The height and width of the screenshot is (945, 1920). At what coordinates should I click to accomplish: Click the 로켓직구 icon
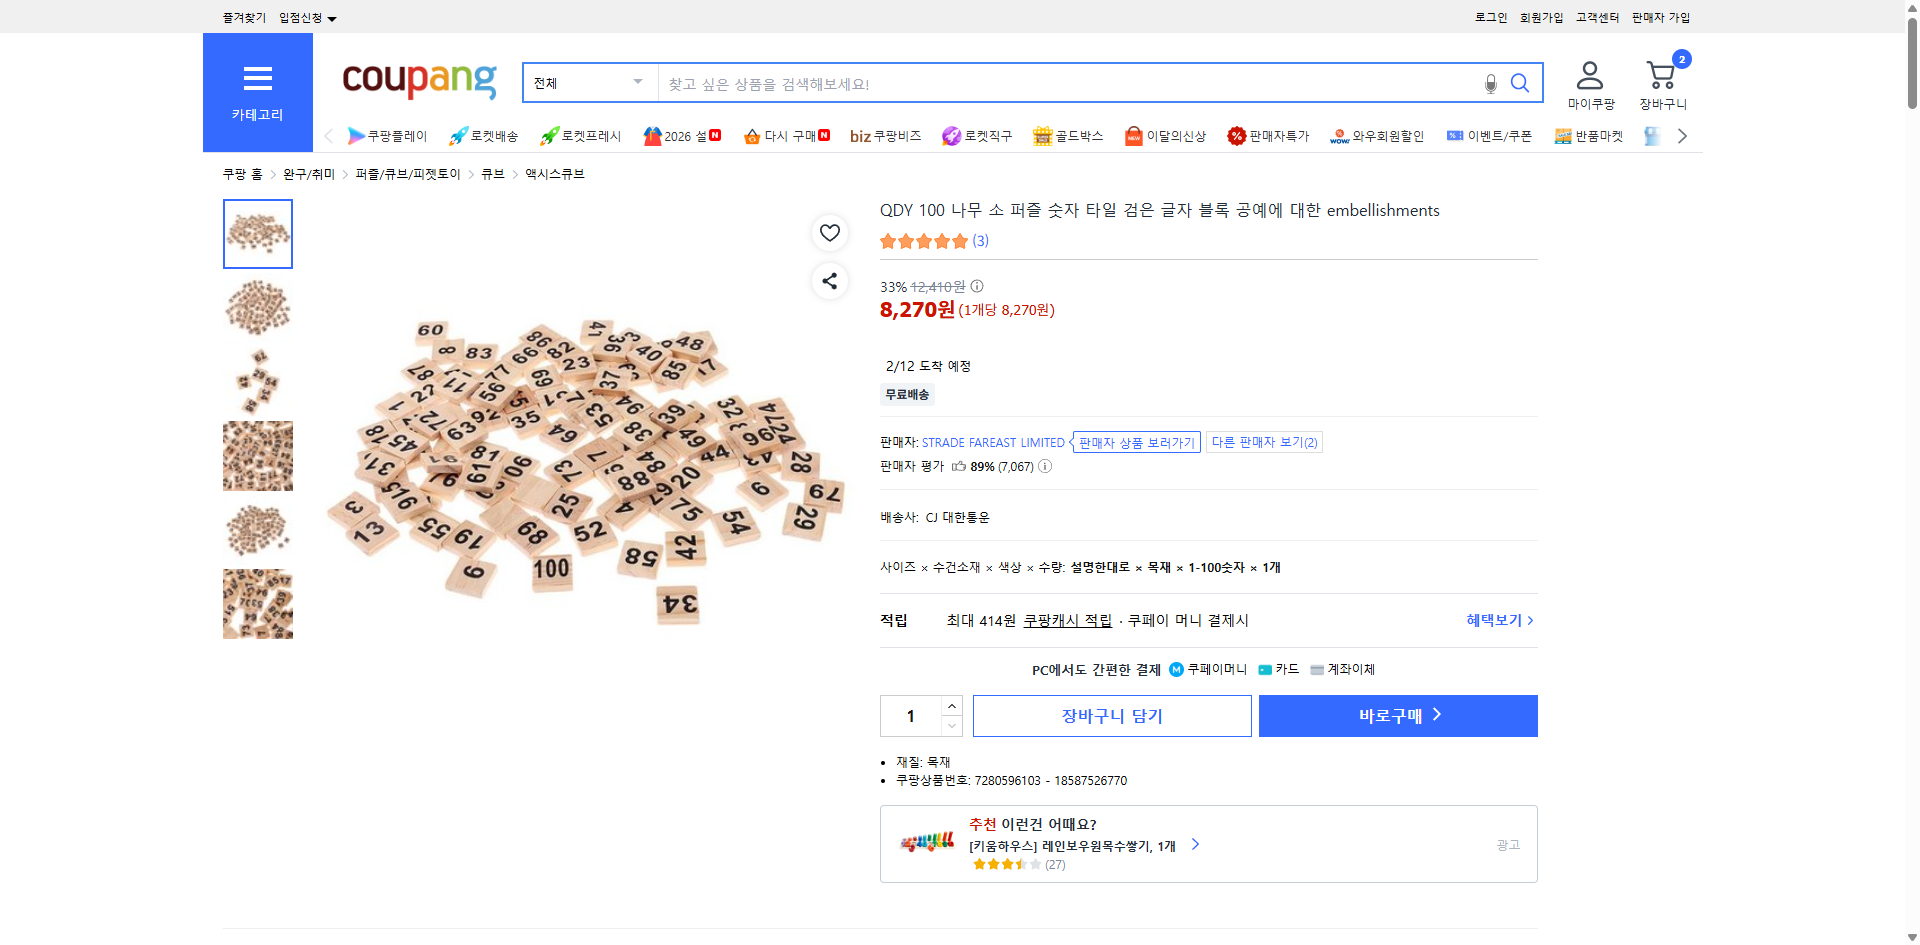click(977, 136)
